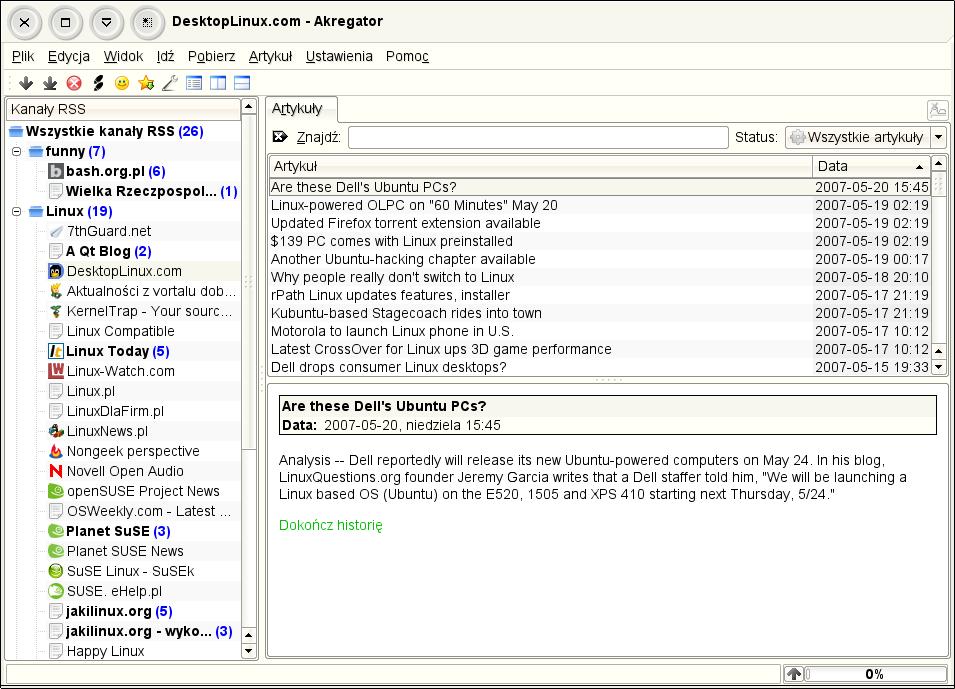Select KernelTrap feed icon
This screenshot has height=689, width=955.
point(56,311)
